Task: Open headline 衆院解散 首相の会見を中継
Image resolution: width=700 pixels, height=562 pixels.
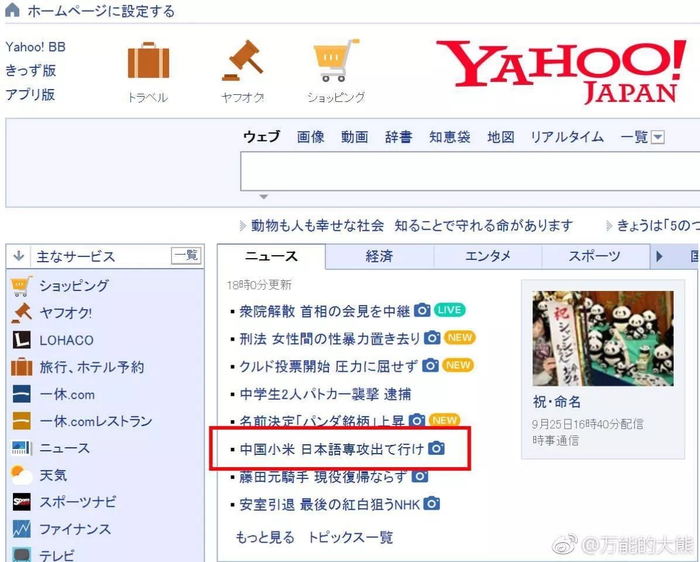Action: [325, 311]
